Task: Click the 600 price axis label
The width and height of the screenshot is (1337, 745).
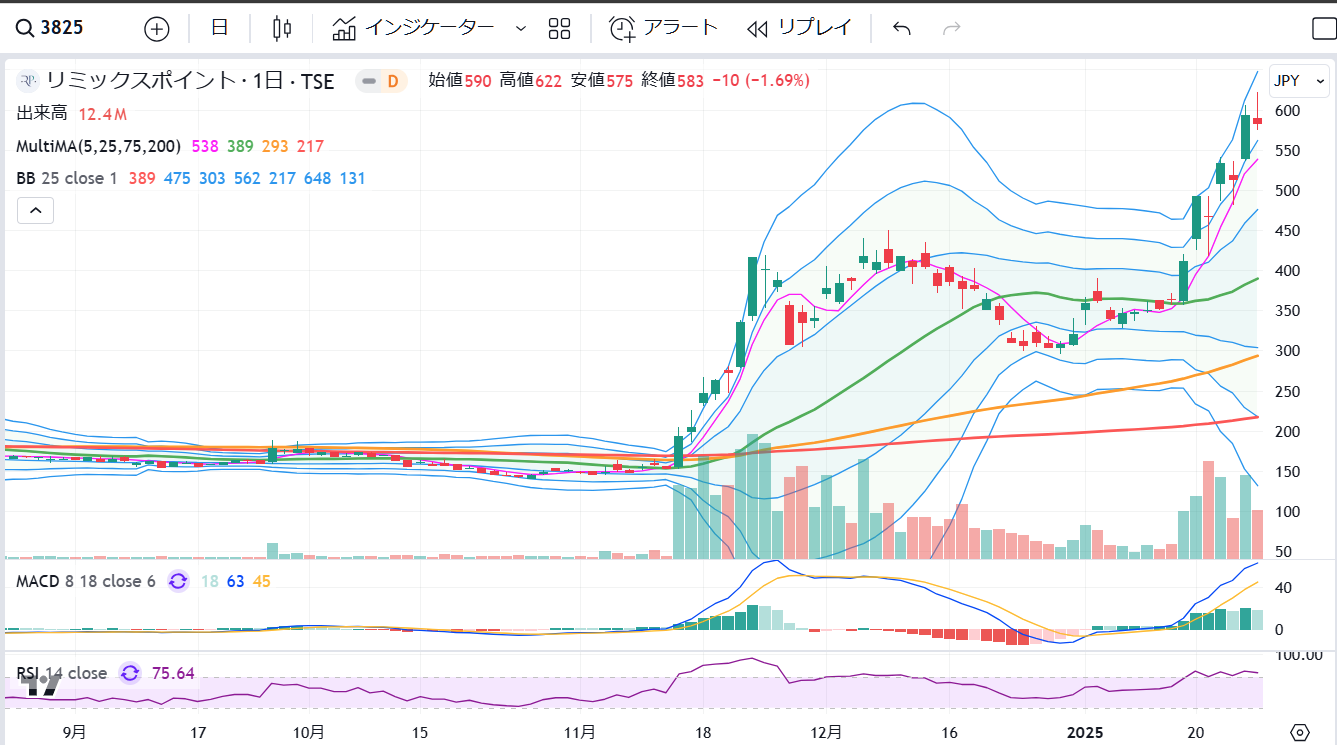Action: point(1288,110)
